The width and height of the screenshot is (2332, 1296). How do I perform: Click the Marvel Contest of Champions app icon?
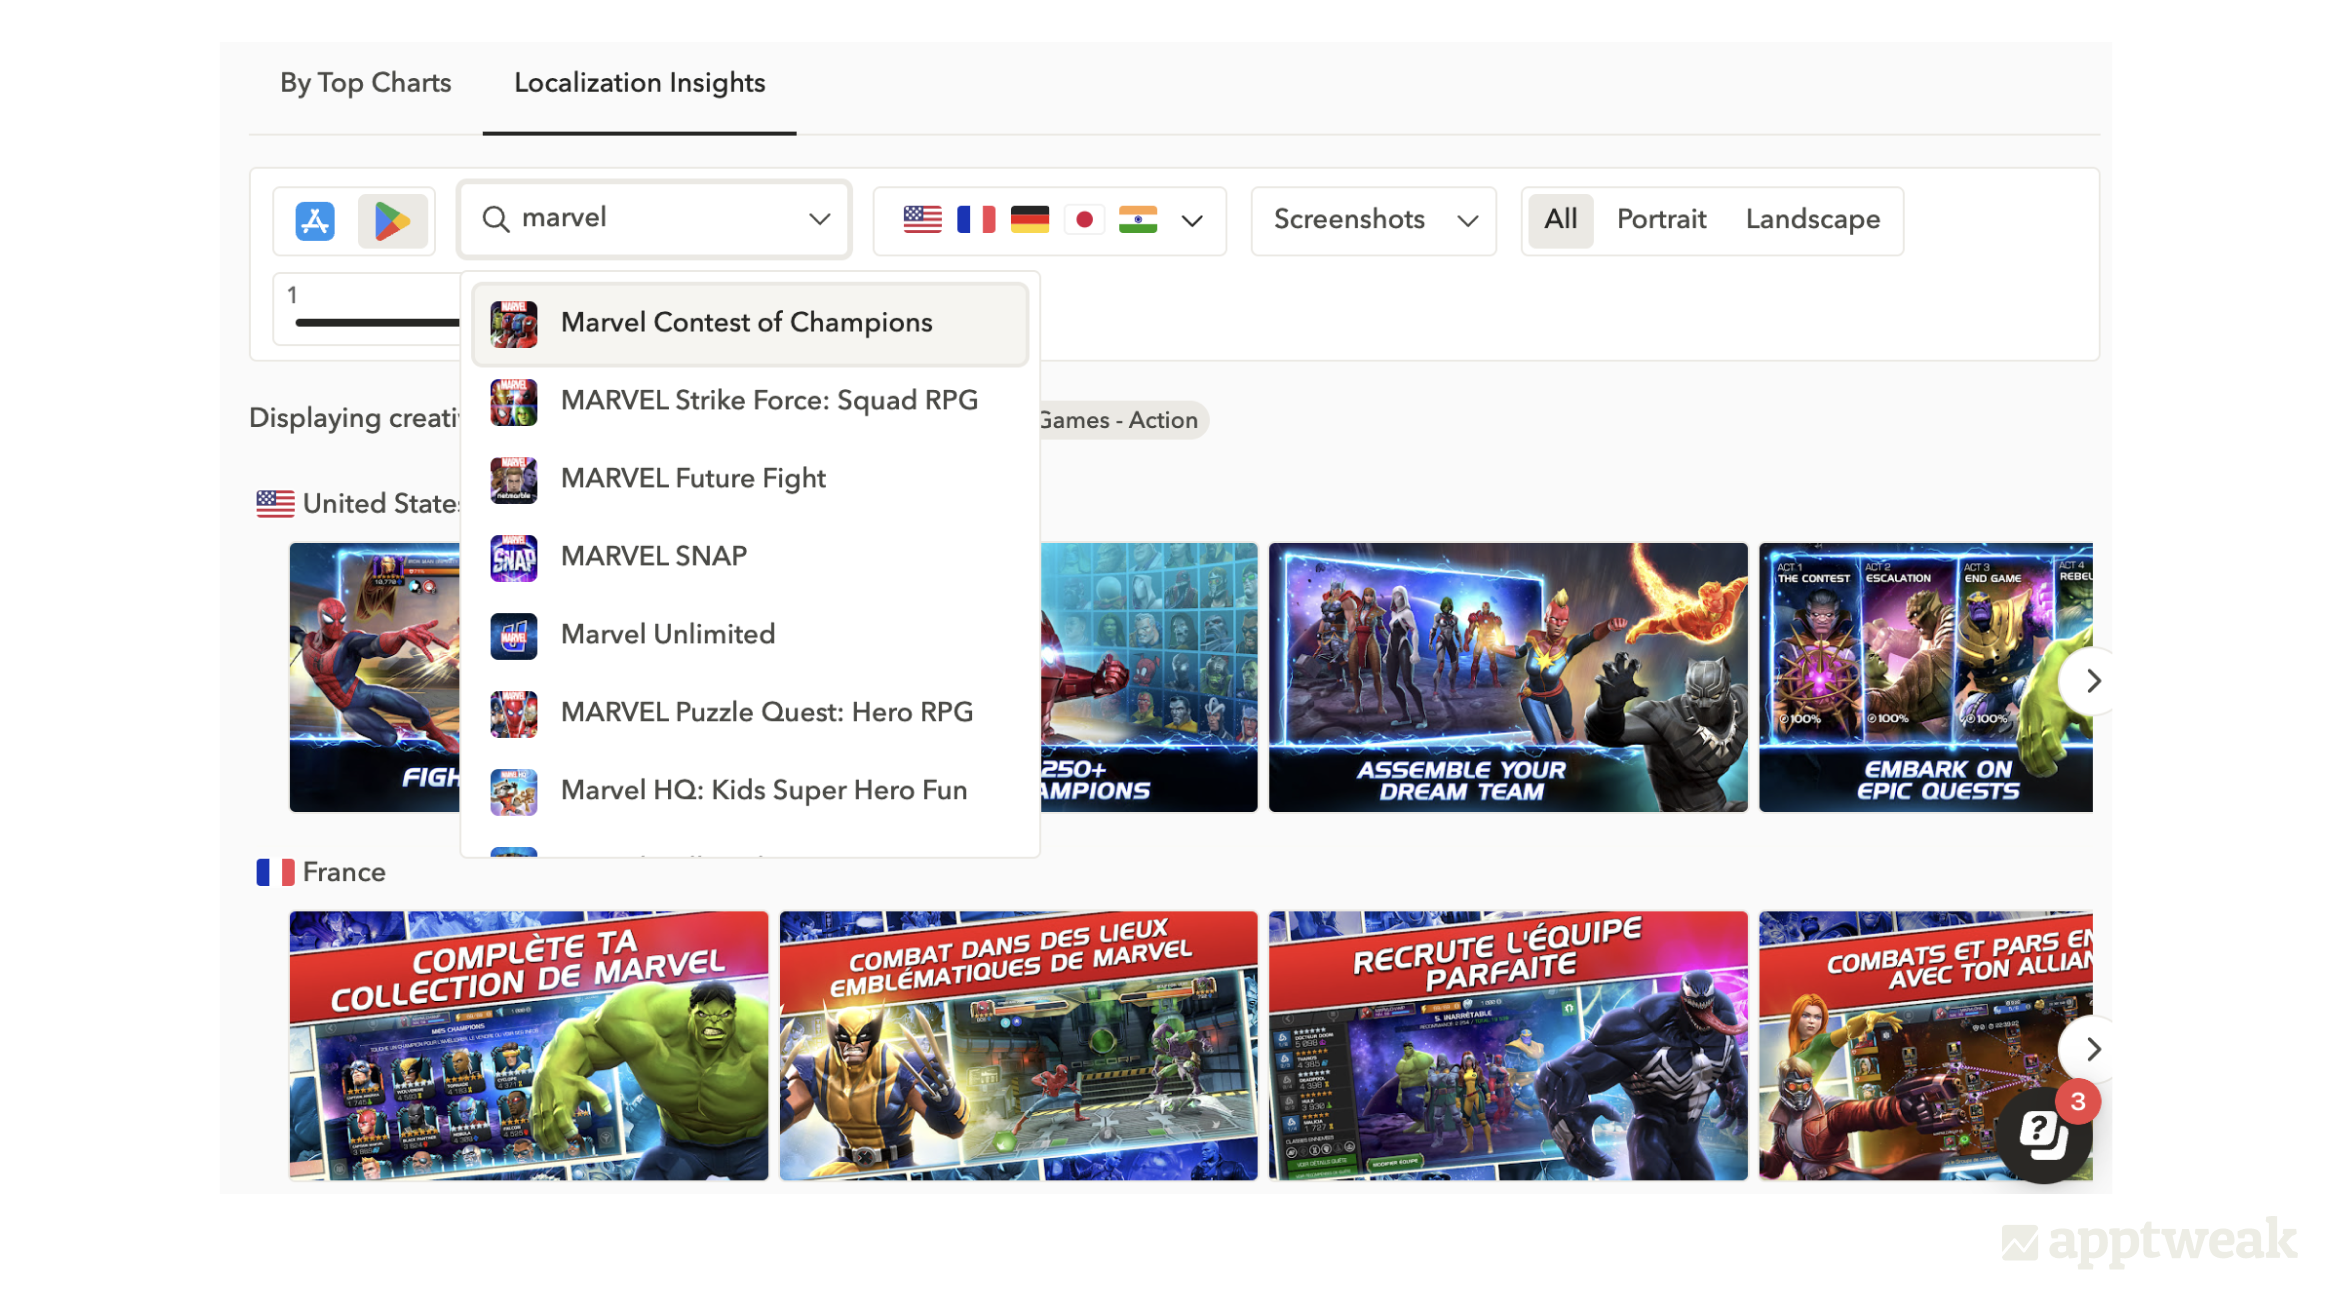513,324
